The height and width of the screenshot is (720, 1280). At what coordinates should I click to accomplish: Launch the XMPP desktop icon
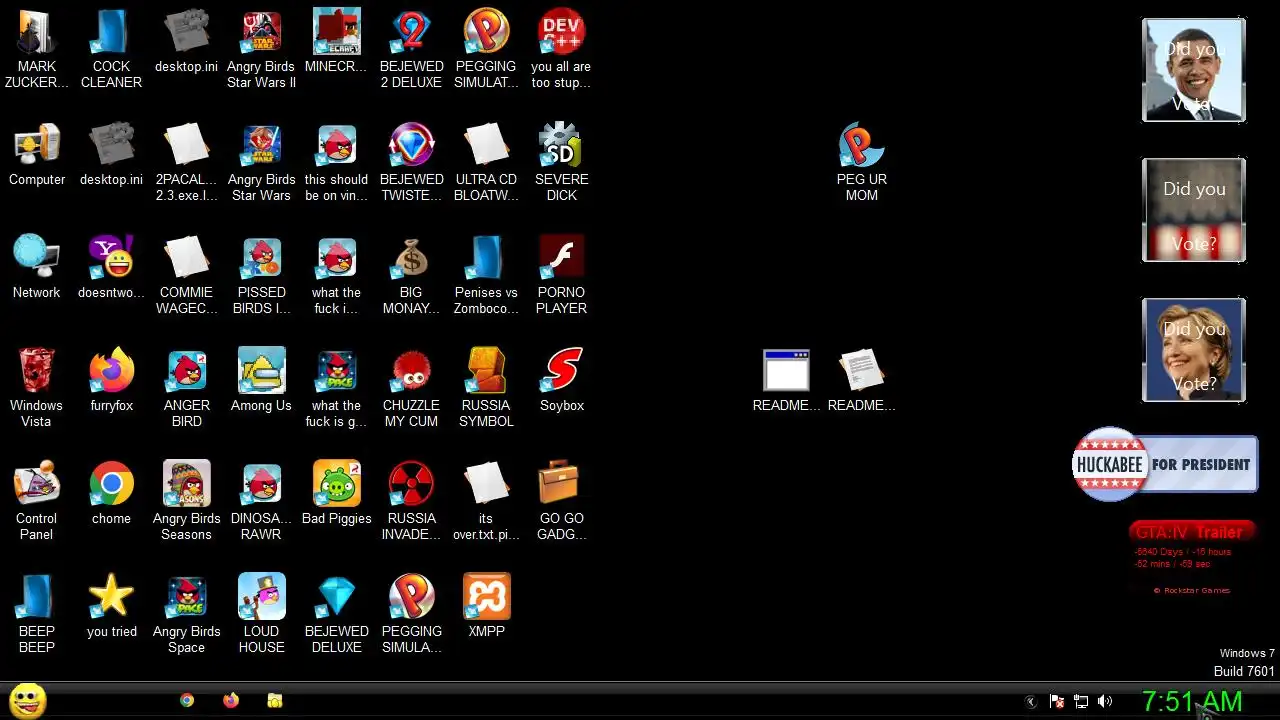pos(487,608)
